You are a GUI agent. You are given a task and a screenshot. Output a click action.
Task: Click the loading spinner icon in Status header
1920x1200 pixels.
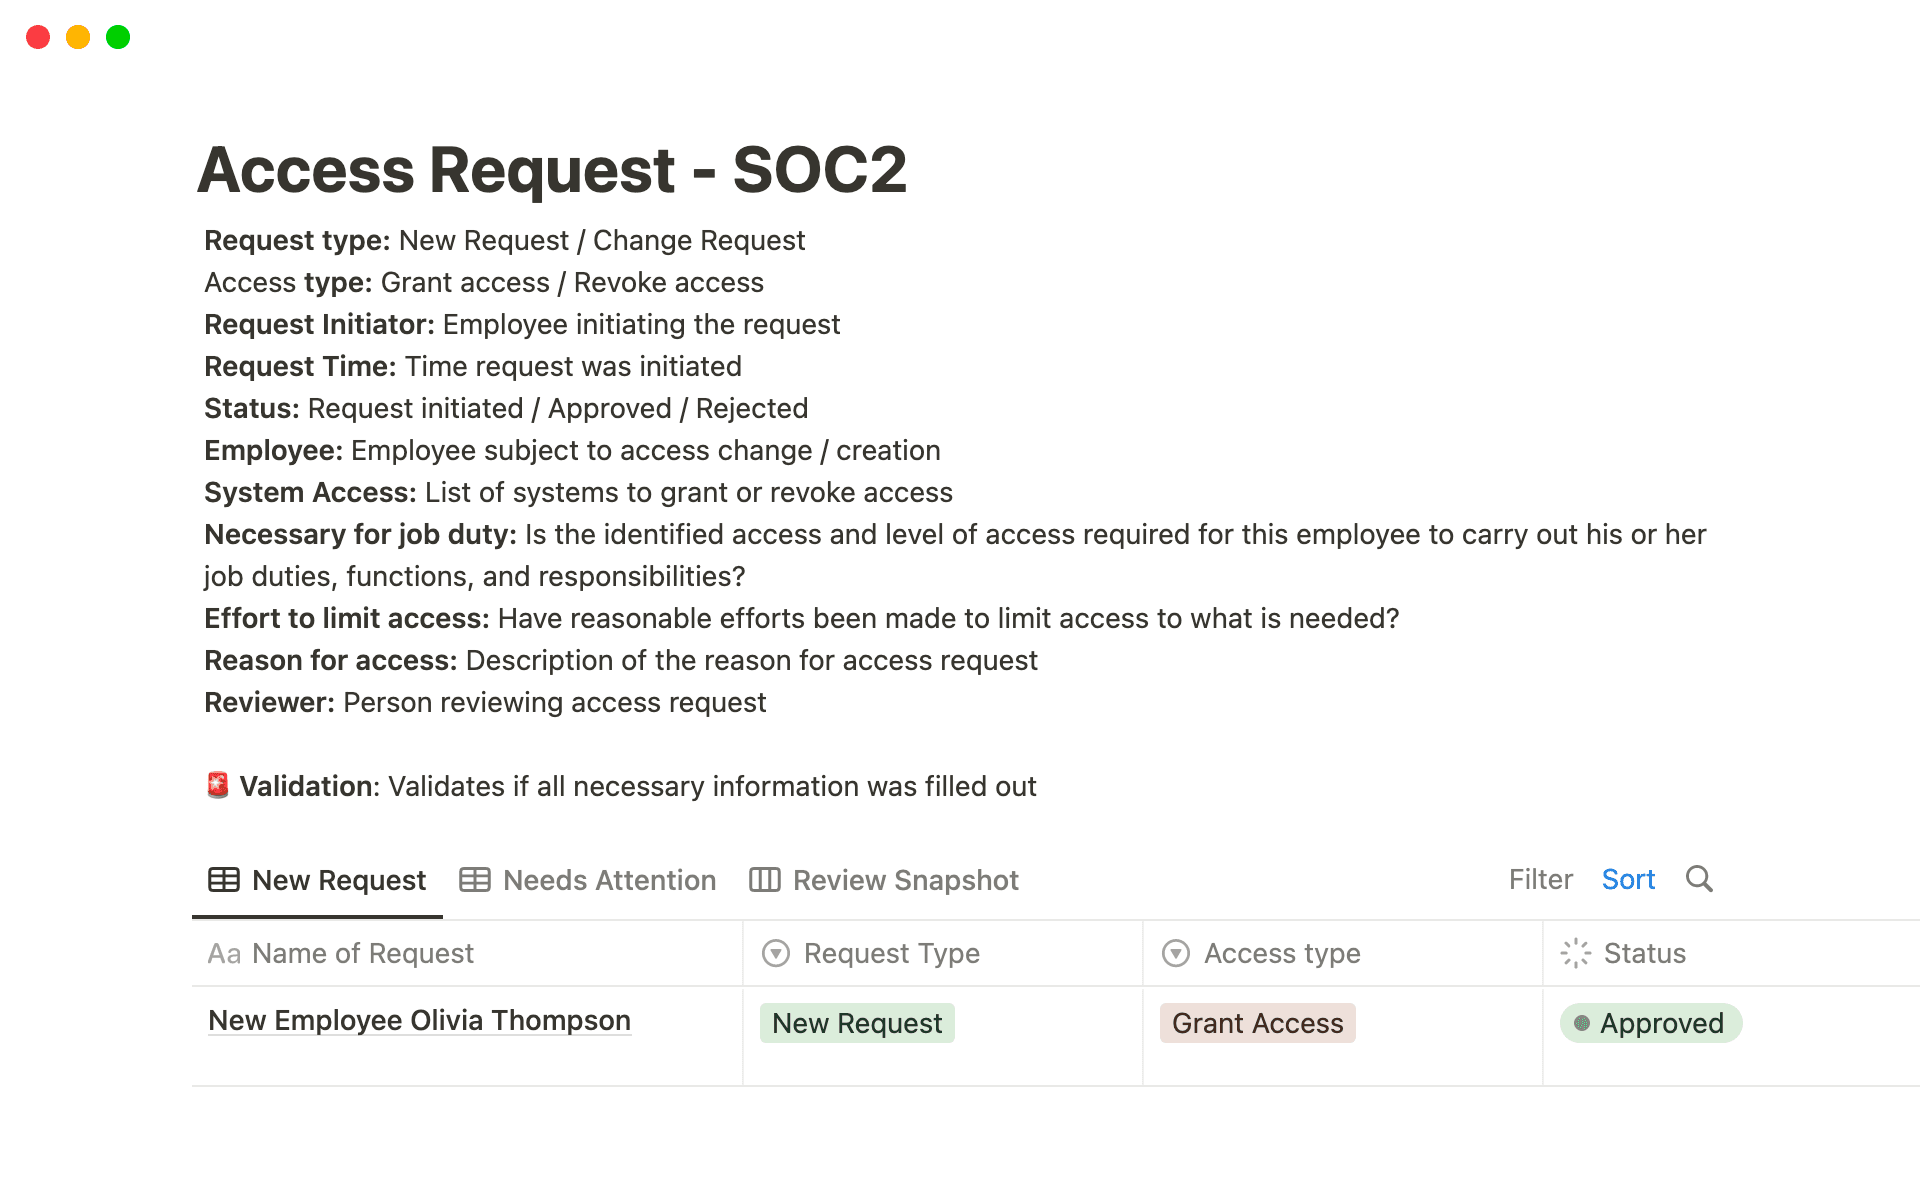point(1575,953)
